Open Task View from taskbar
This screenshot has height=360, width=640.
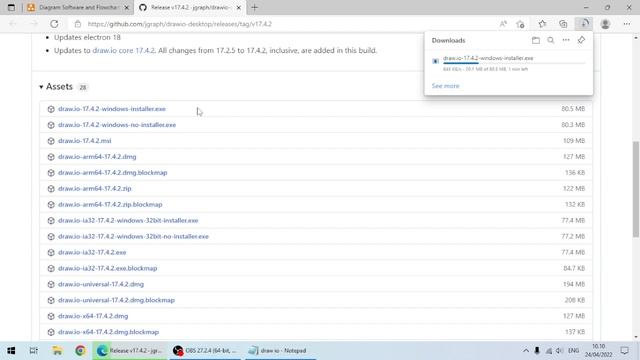[33, 351]
